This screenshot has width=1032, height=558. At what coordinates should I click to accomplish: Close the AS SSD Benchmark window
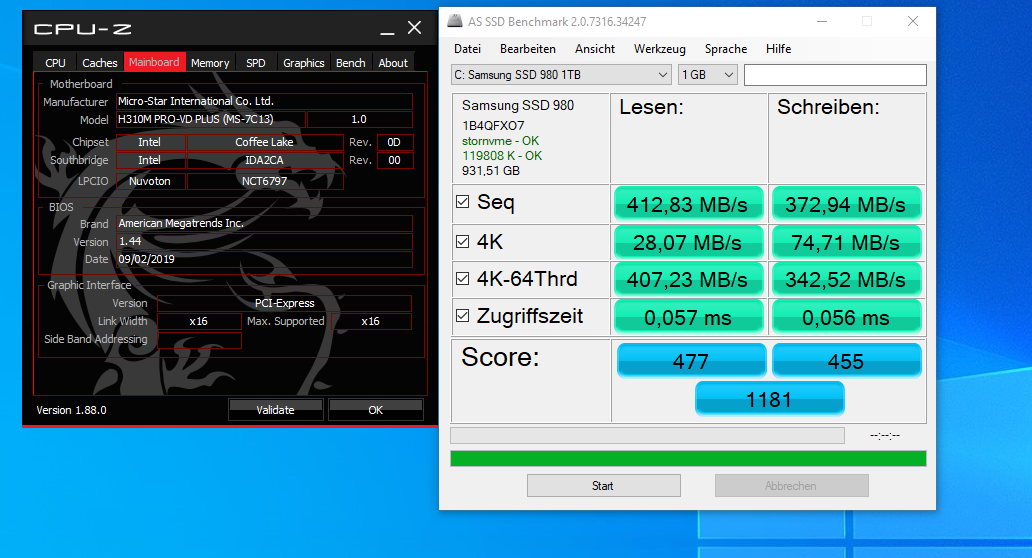point(912,22)
